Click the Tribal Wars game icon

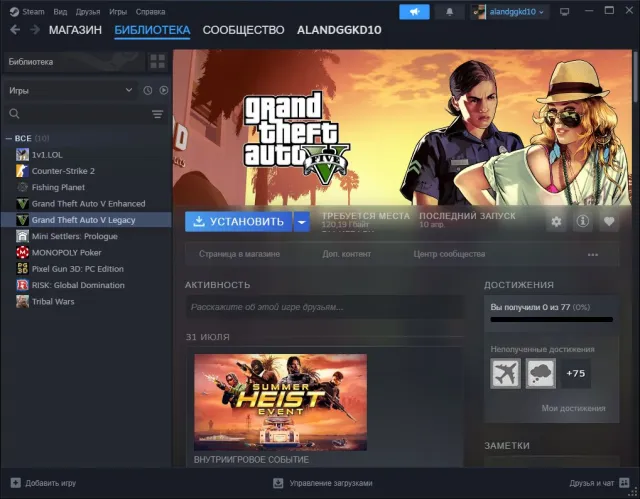coord(22,302)
